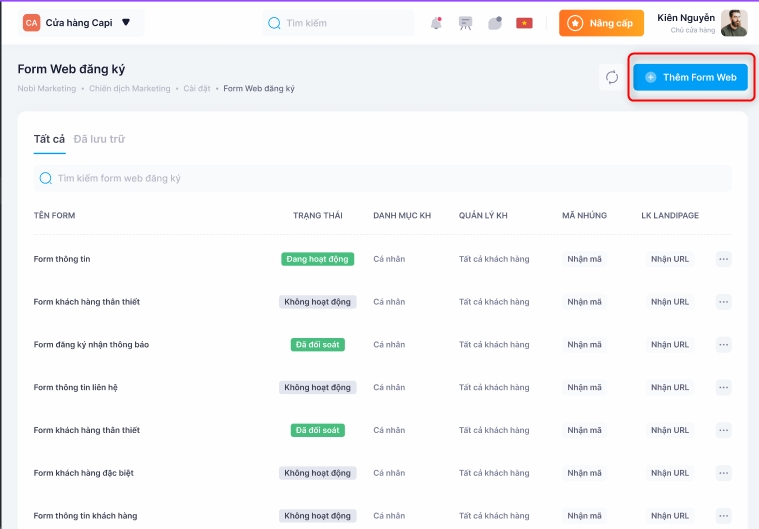Open more options for Form đăng ký nhận thông báo
The image size is (759, 529).
724,345
